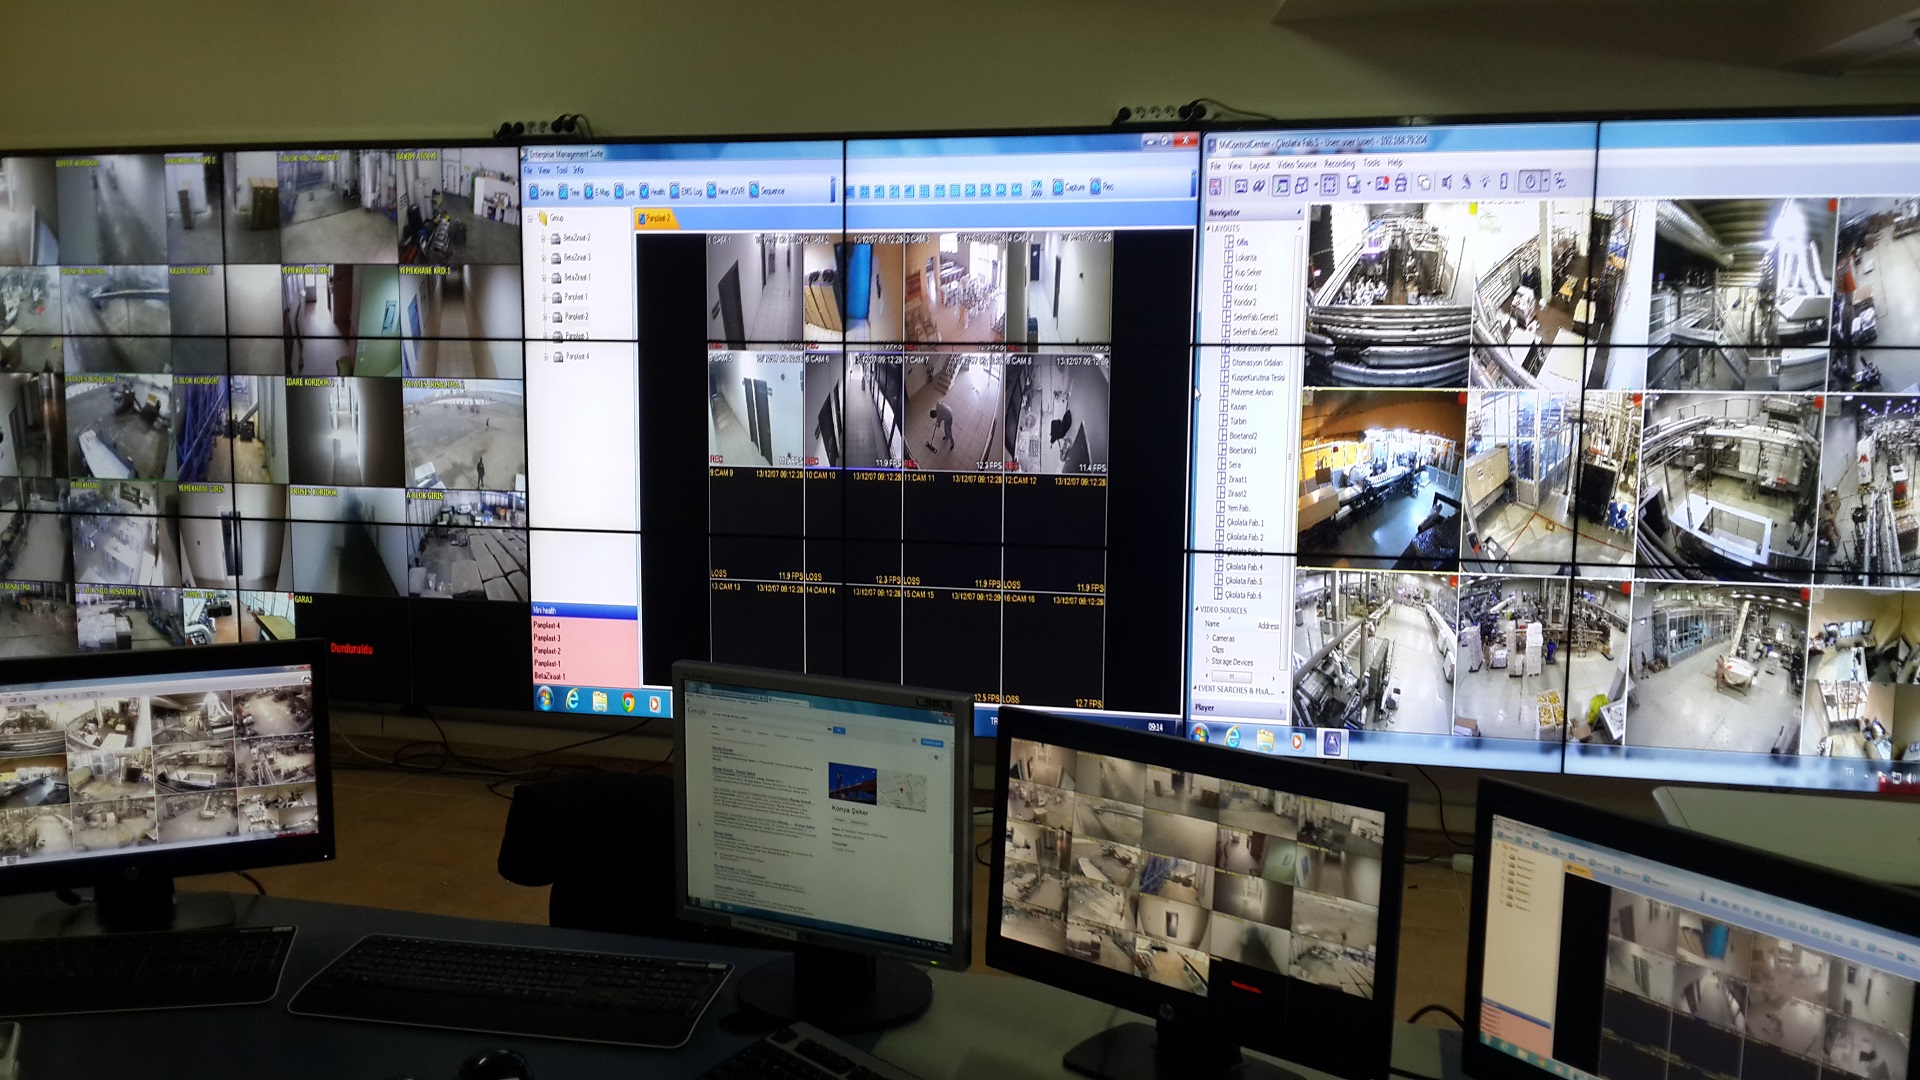
Task: Select the single-view layout icon in Enterprise Suite
Action: [x=850, y=191]
